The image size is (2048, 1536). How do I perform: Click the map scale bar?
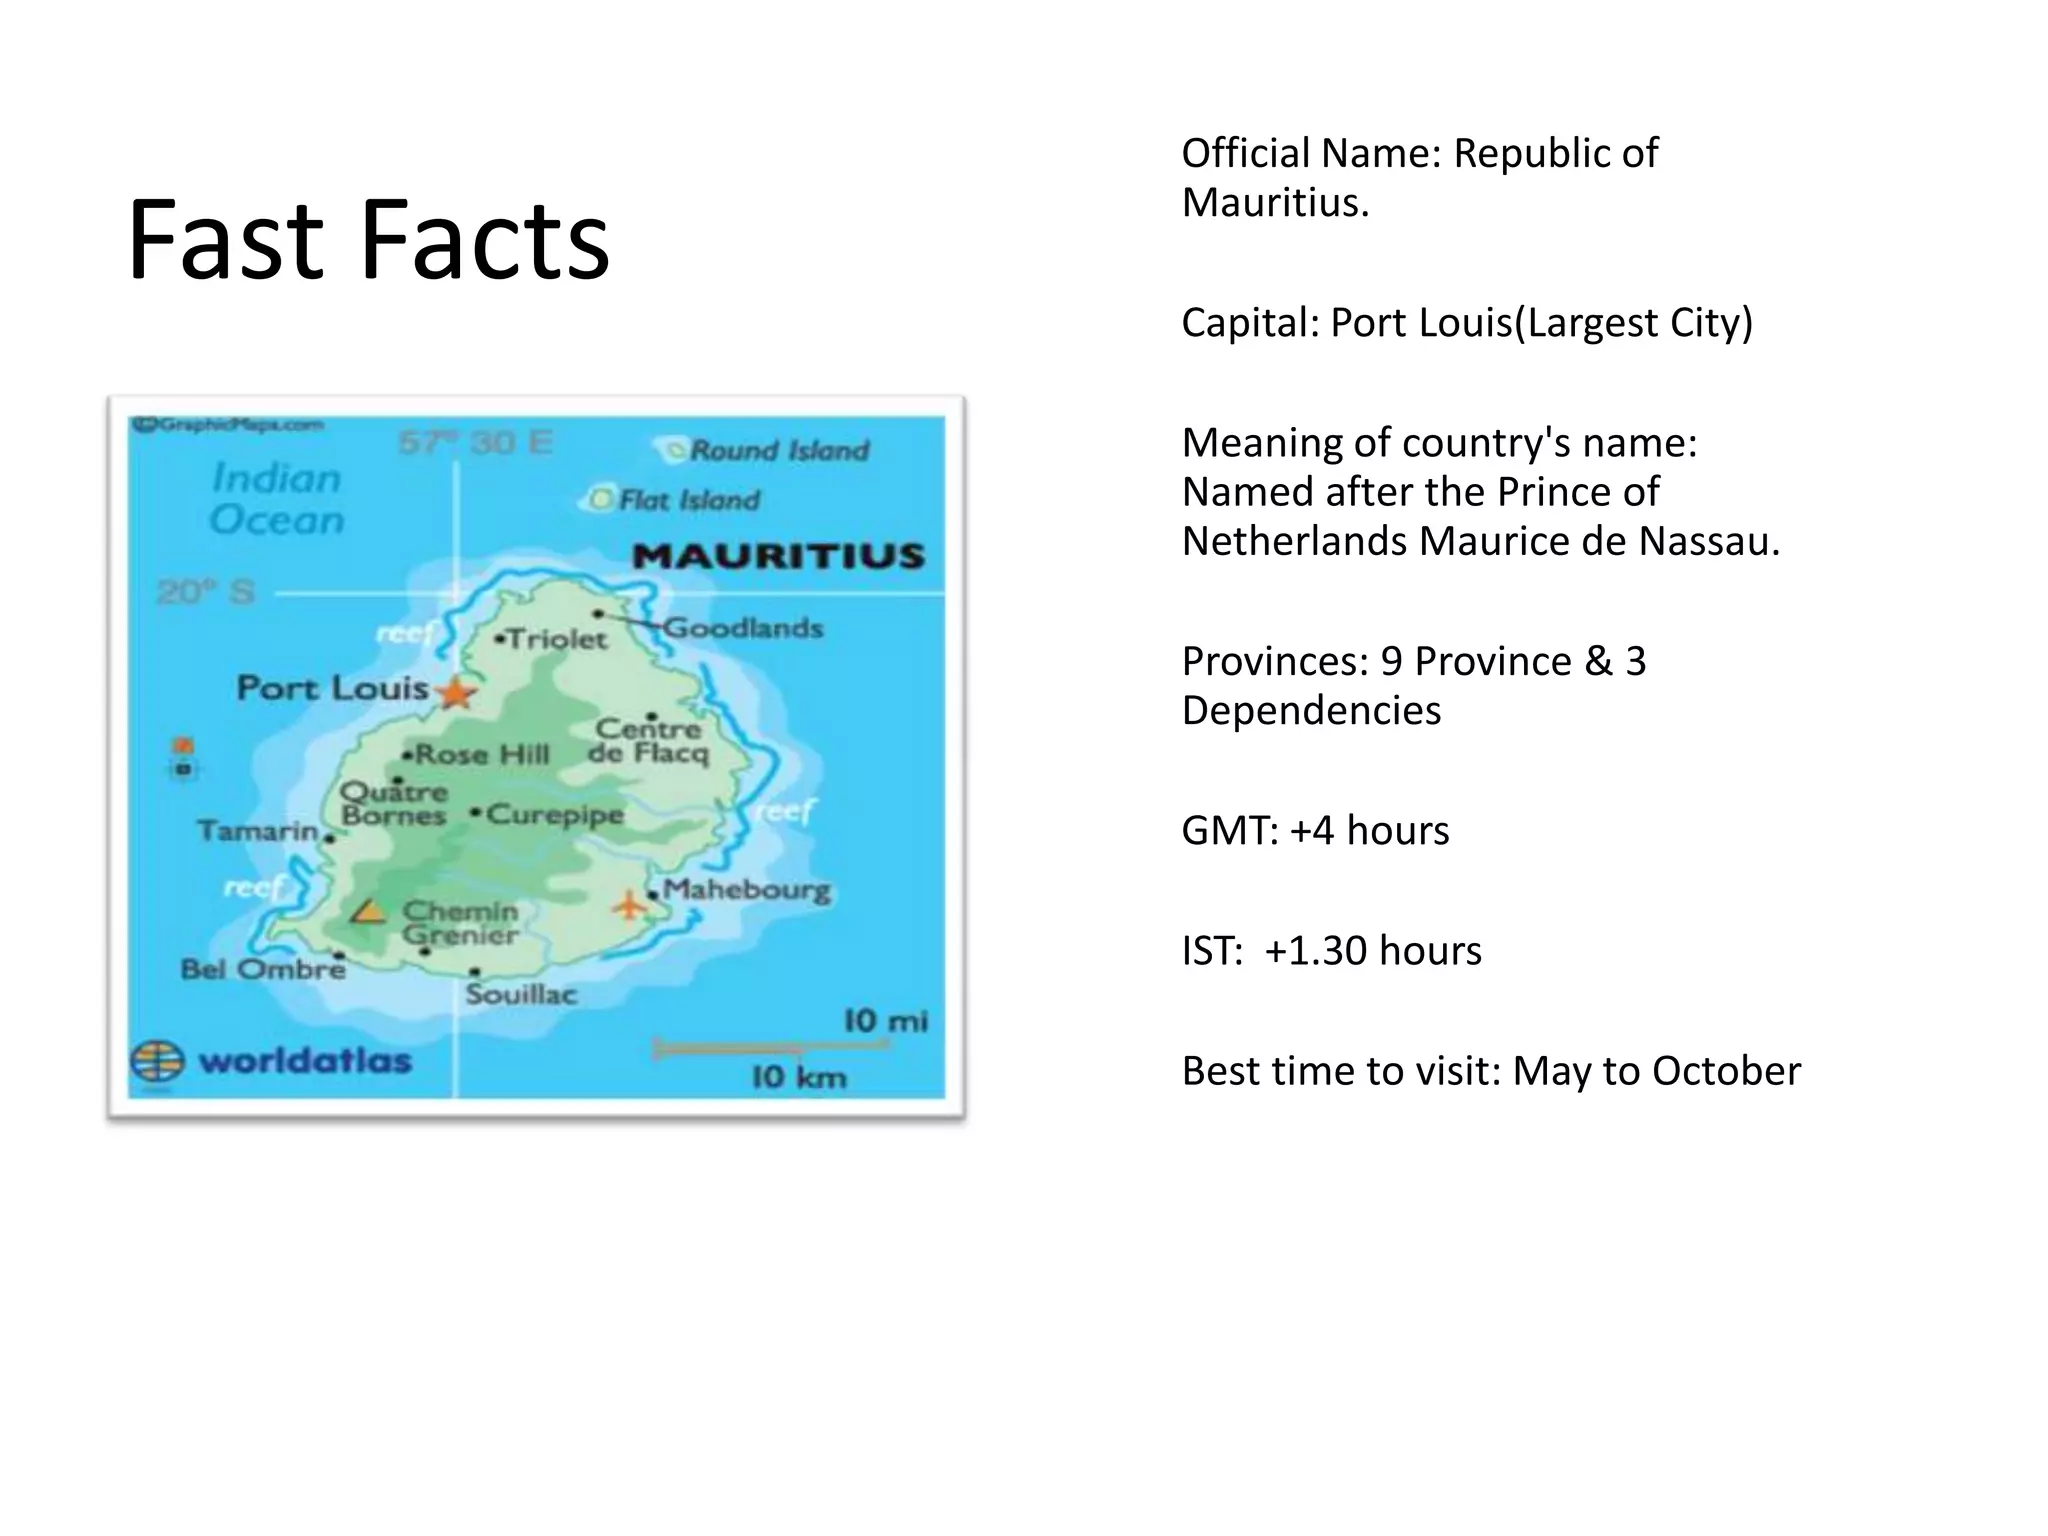(x=770, y=1048)
